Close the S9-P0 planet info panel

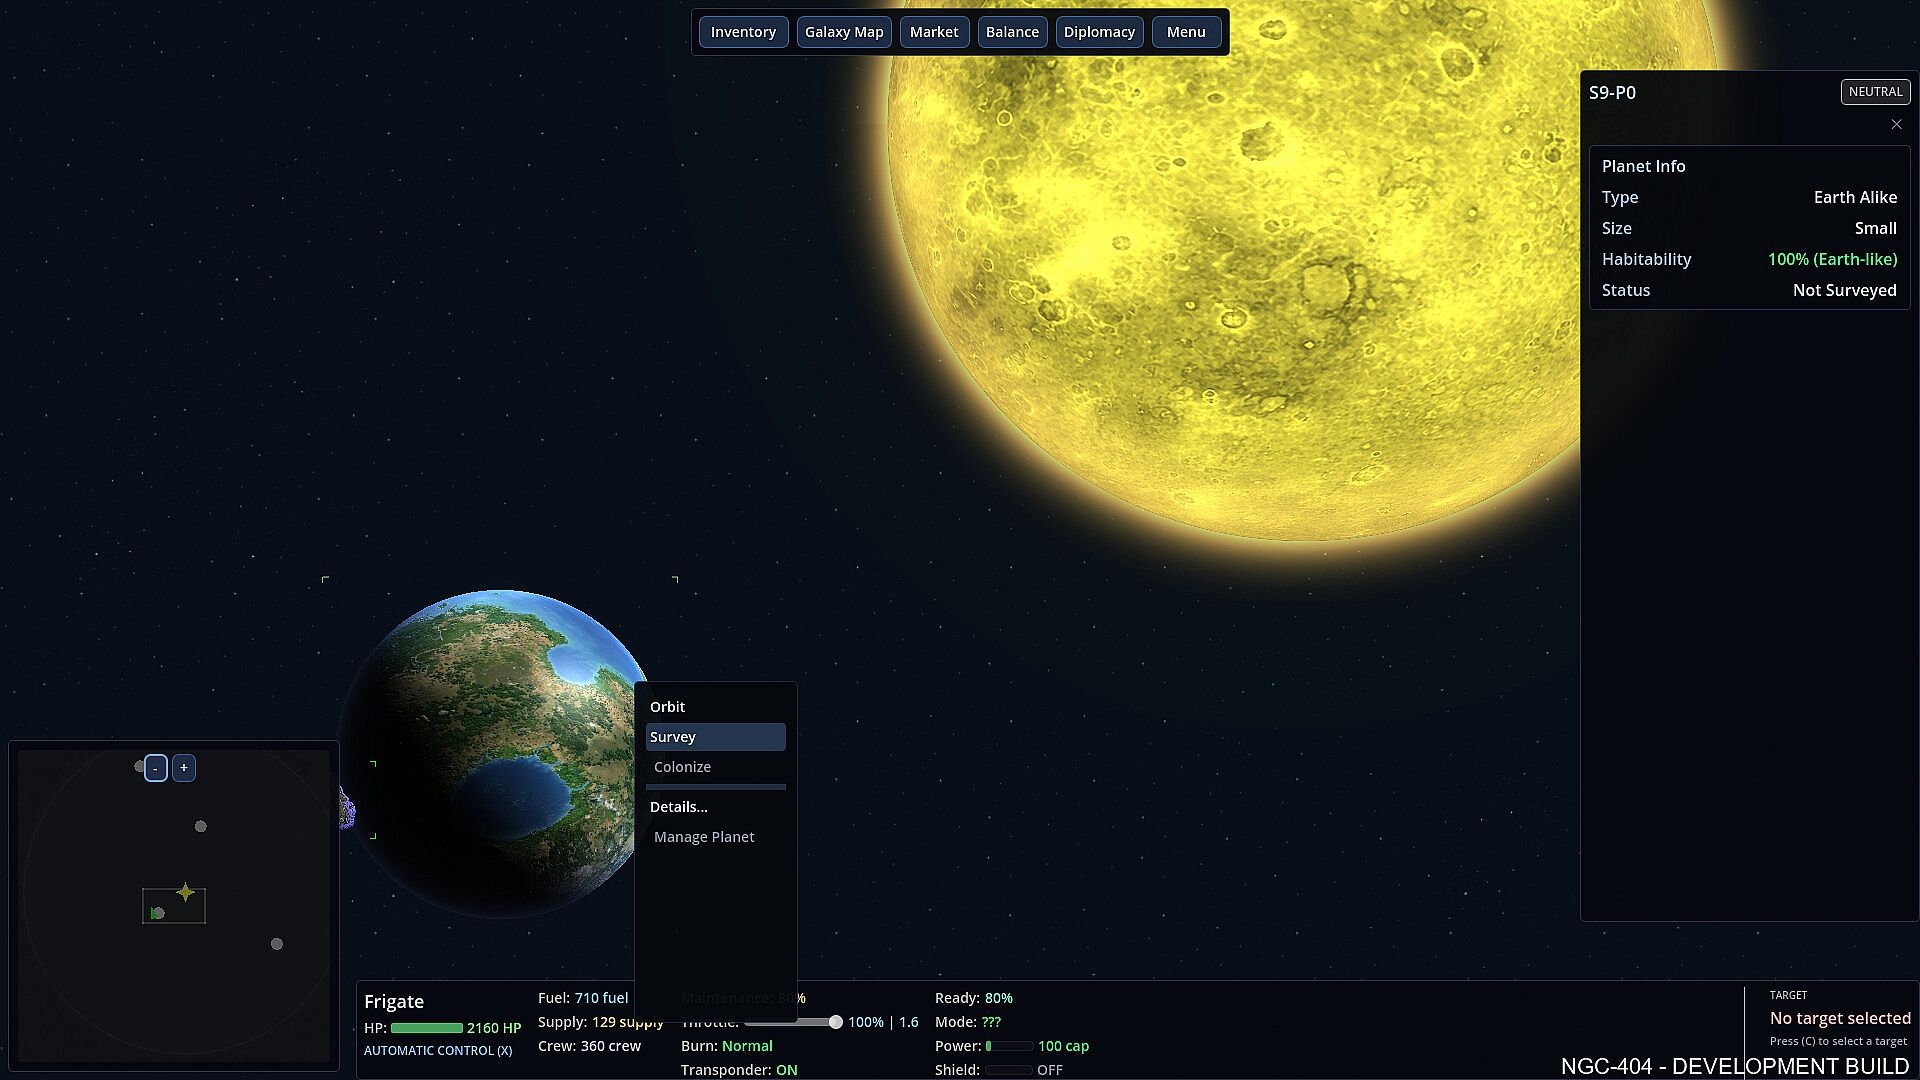[x=1896, y=124]
